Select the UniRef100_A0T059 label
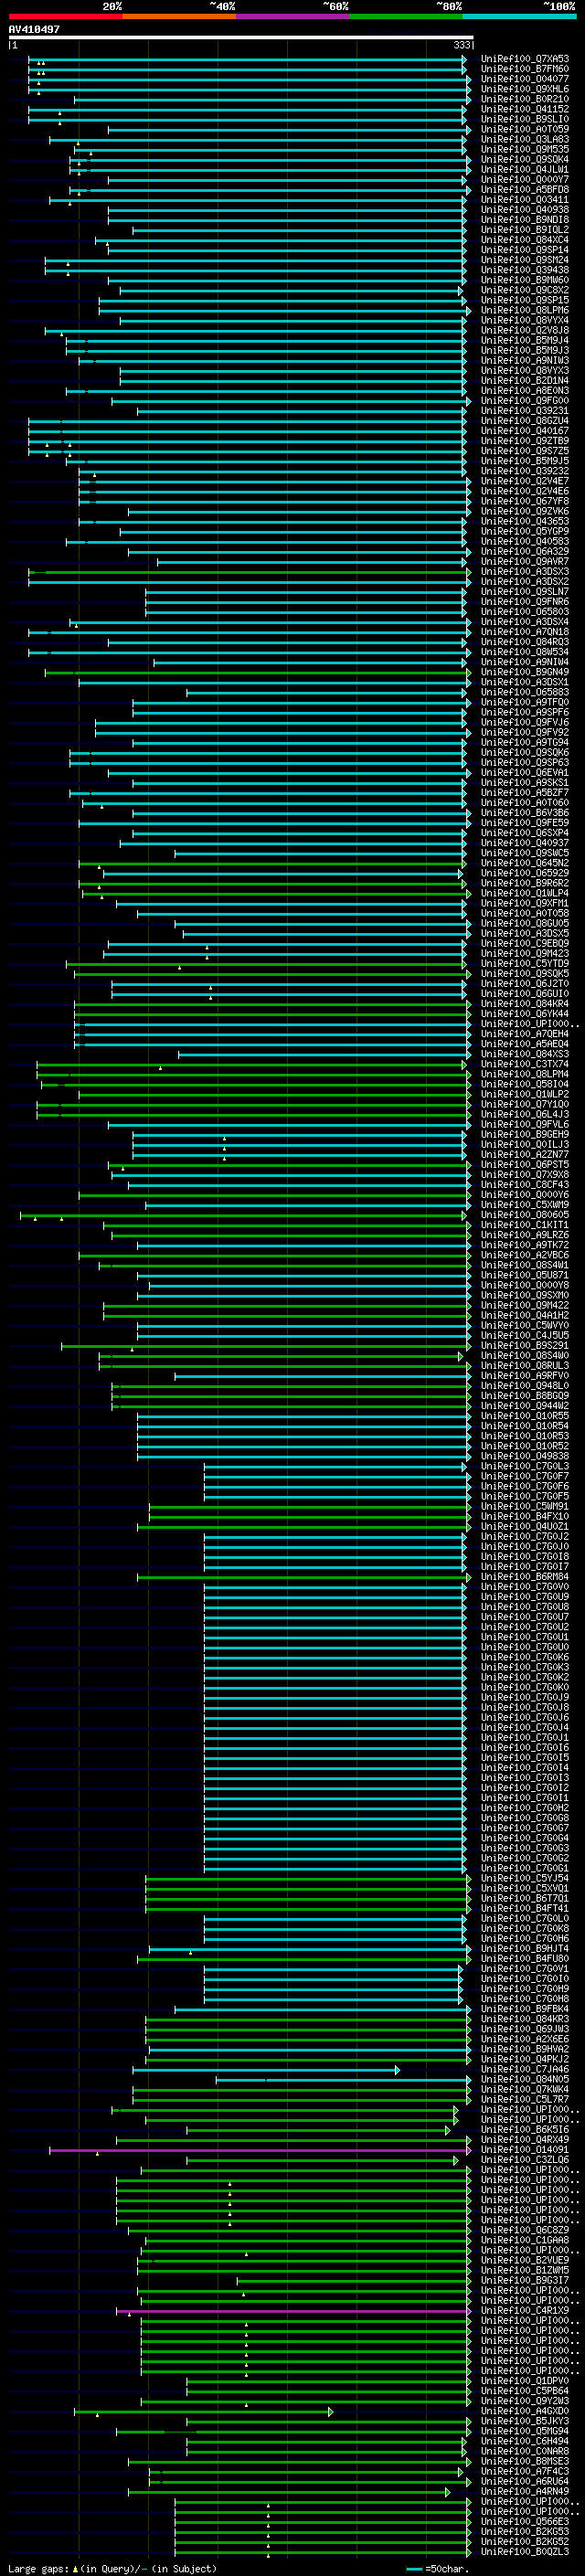 coord(525,129)
